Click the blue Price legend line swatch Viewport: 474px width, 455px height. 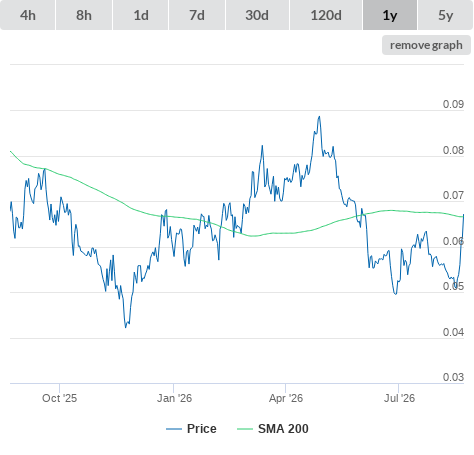click(174, 429)
